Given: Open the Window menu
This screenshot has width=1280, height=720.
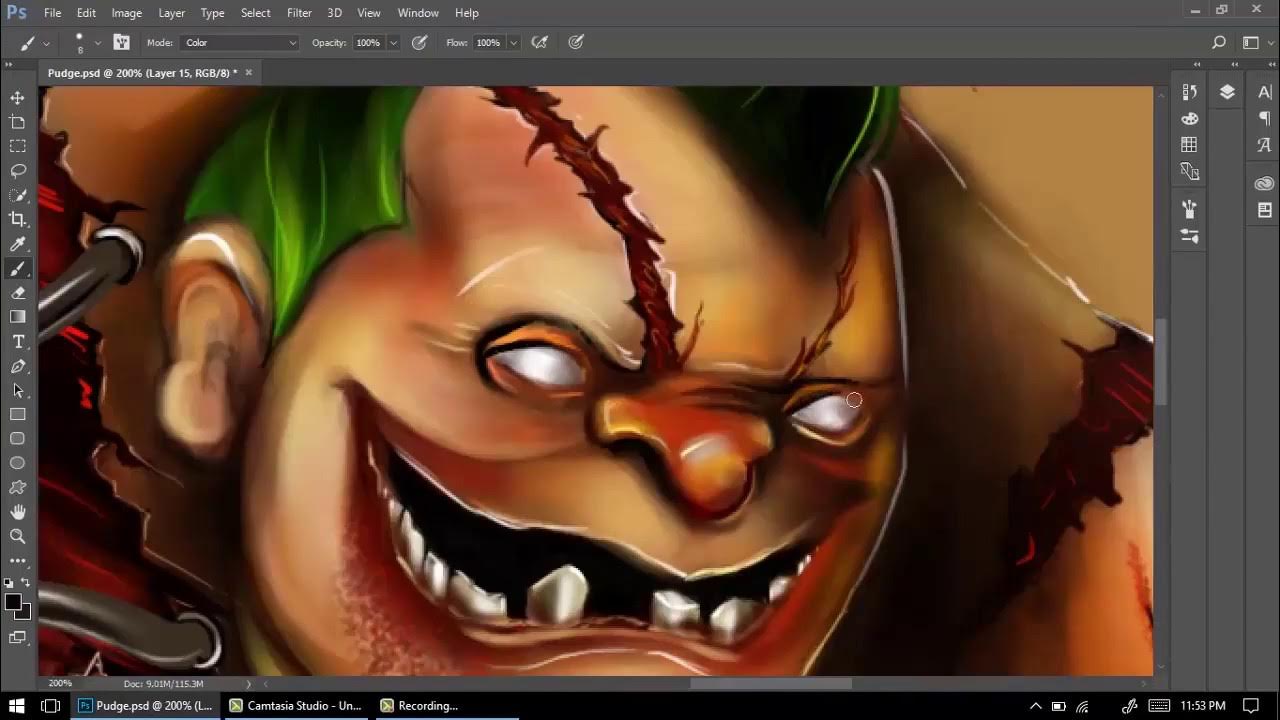Looking at the screenshot, I should click(x=418, y=13).
